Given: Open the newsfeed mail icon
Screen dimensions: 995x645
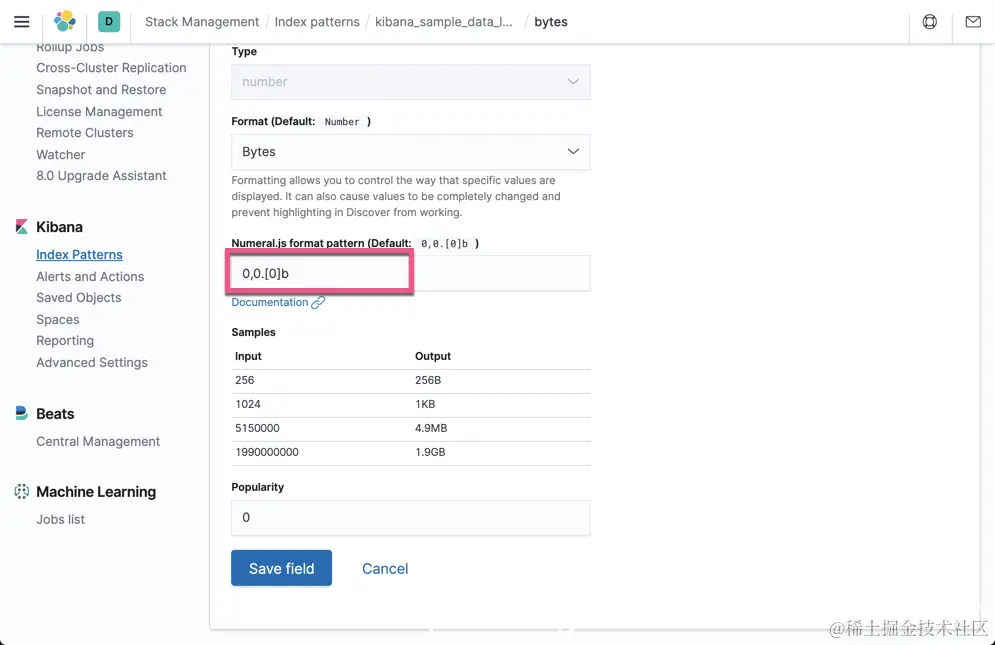Looking at the screenshot, I should pyautogui.click(x=973, y=22).
